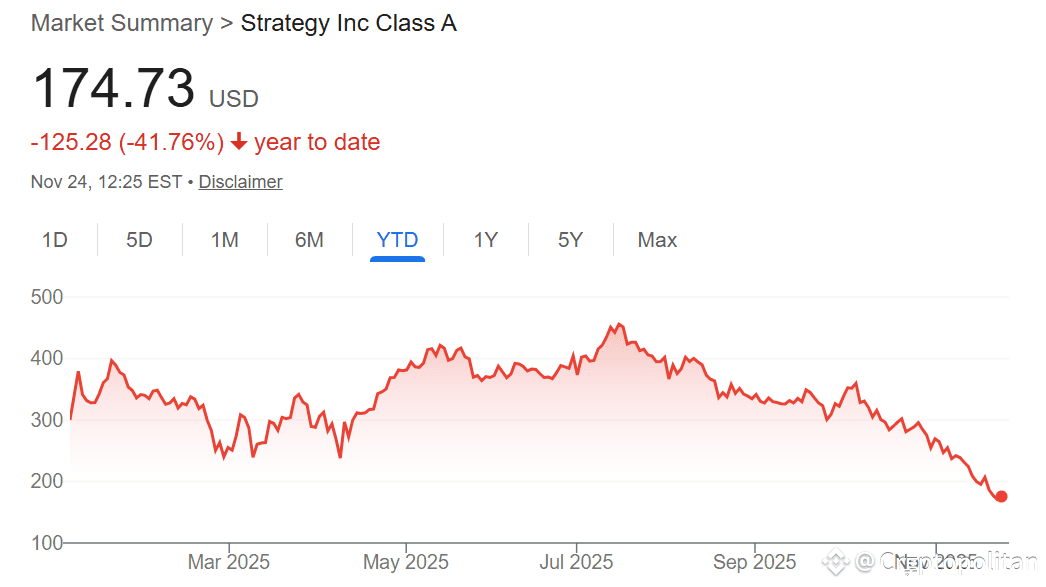Click the Nov 2025 axis label
1046x587 pixels.
click(936, 562)
